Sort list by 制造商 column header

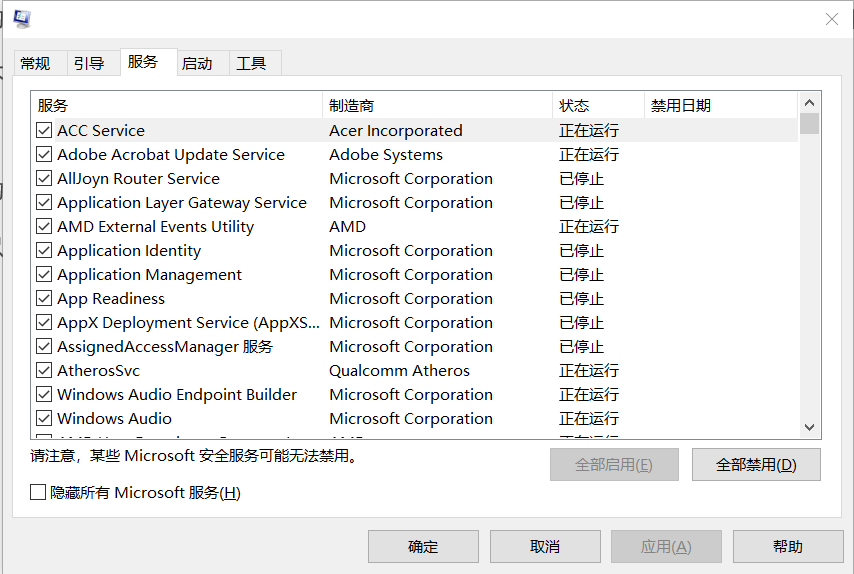[437, 105]
